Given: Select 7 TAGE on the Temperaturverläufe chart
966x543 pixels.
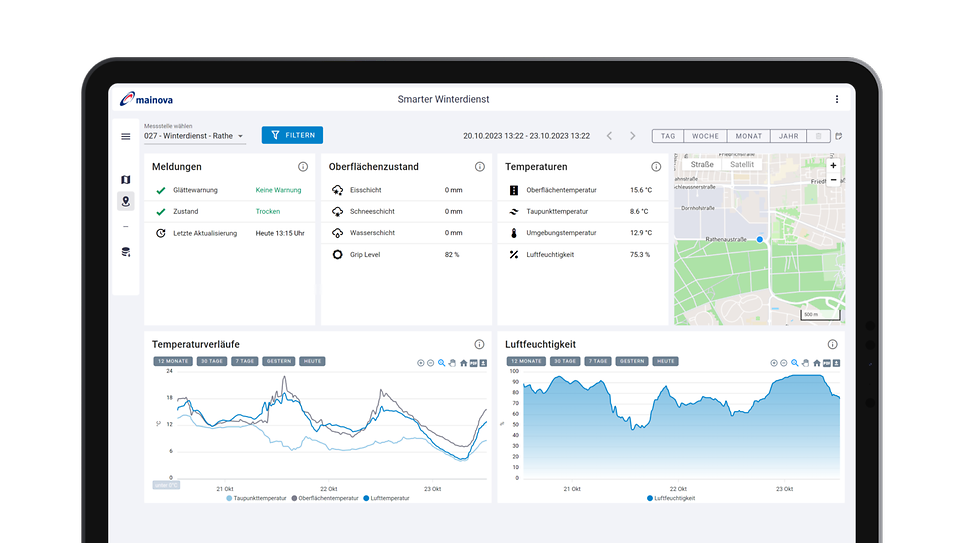Looking at the screenshot, I should (244, 361).
